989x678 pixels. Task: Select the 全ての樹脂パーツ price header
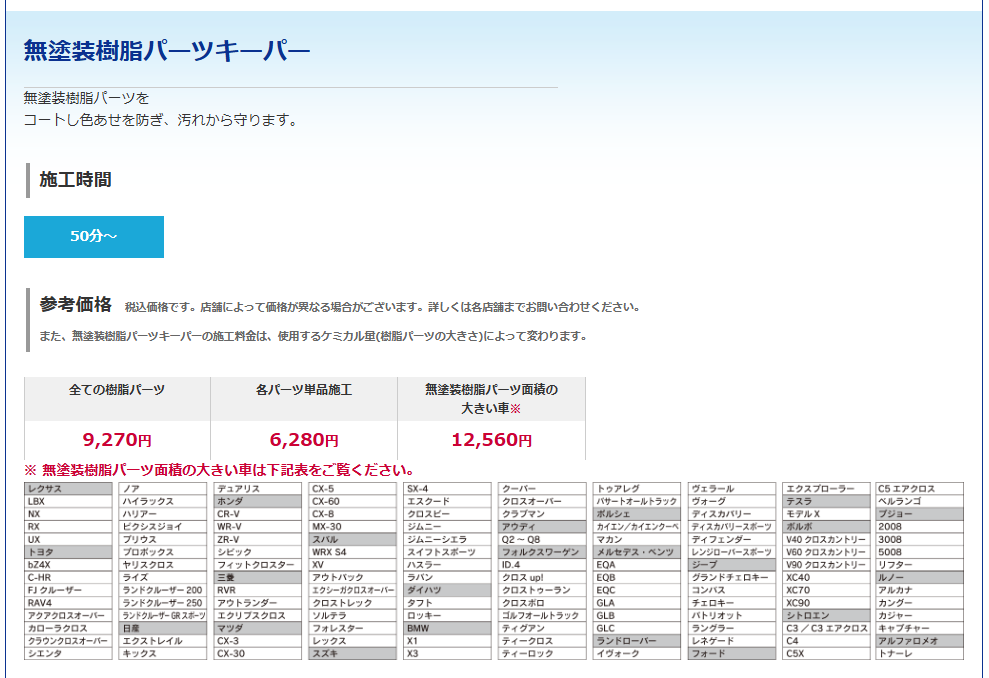[x=117, y=389]
